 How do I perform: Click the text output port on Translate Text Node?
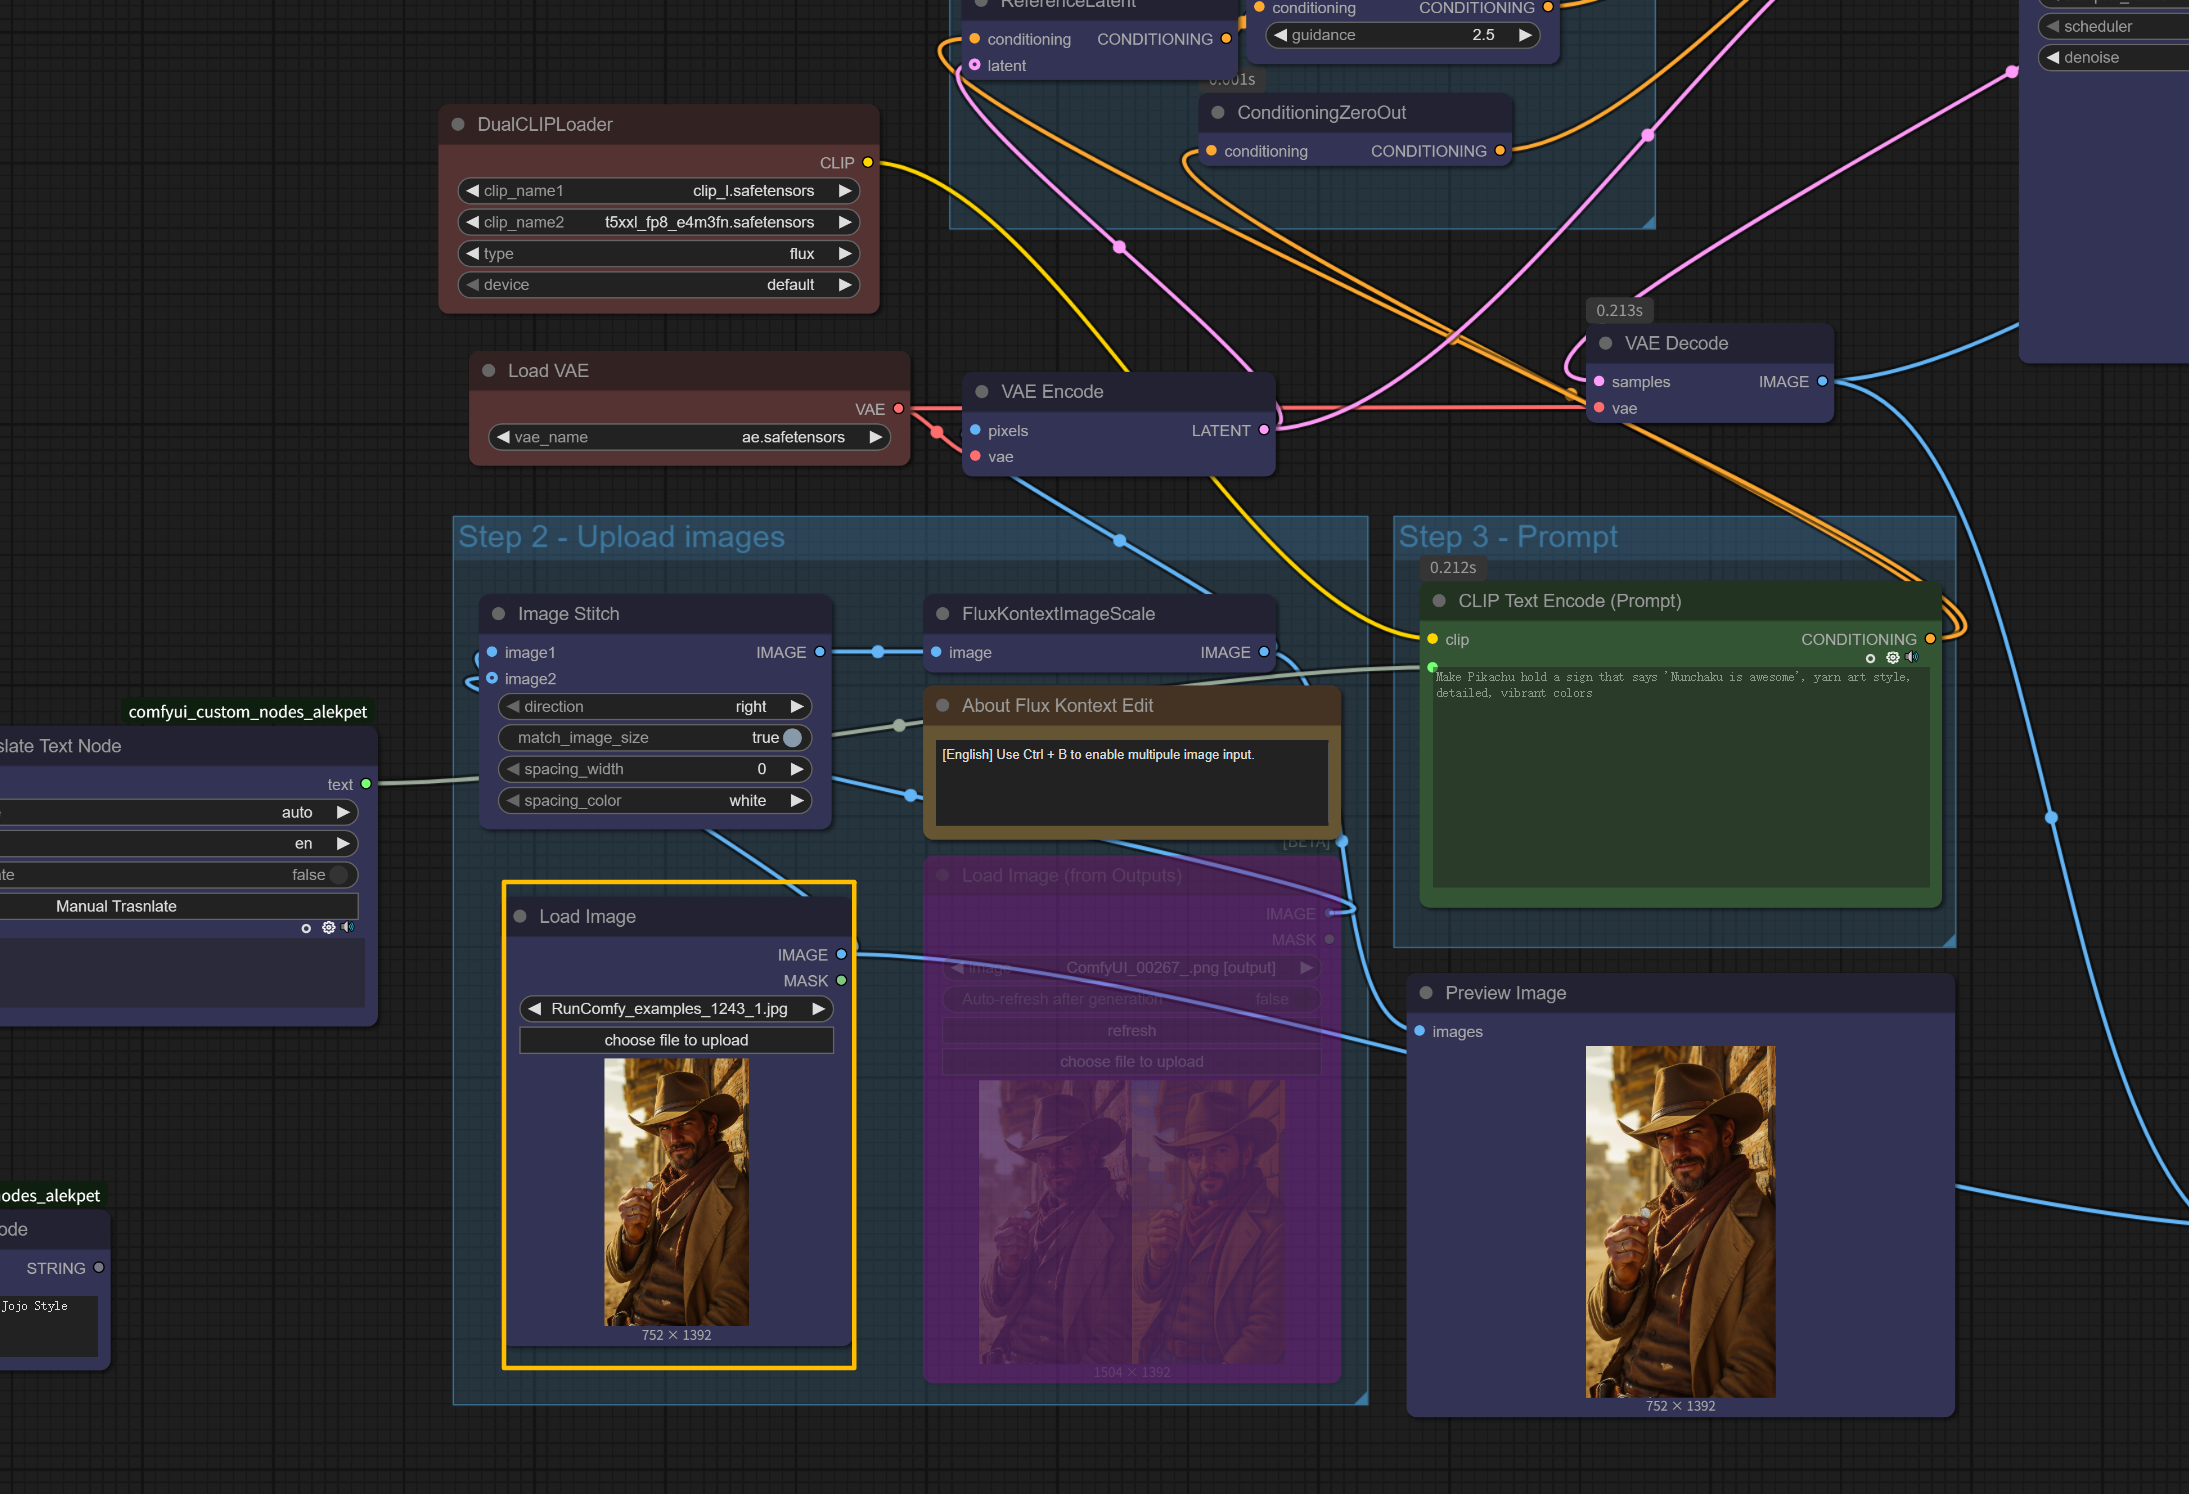click(366, 785)
